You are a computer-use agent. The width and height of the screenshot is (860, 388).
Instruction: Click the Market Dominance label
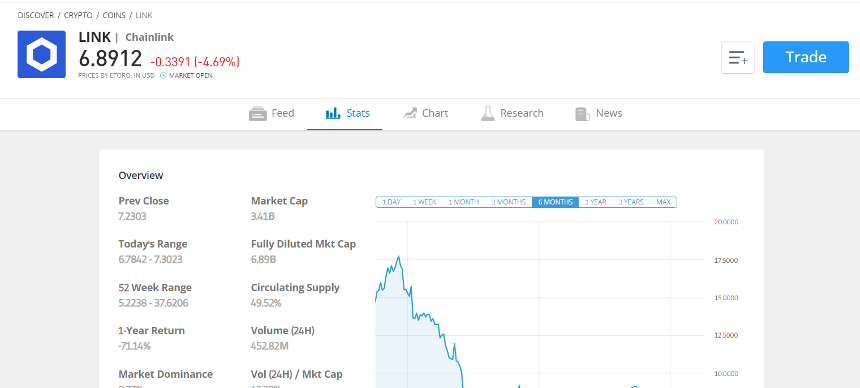coord(166,374)
